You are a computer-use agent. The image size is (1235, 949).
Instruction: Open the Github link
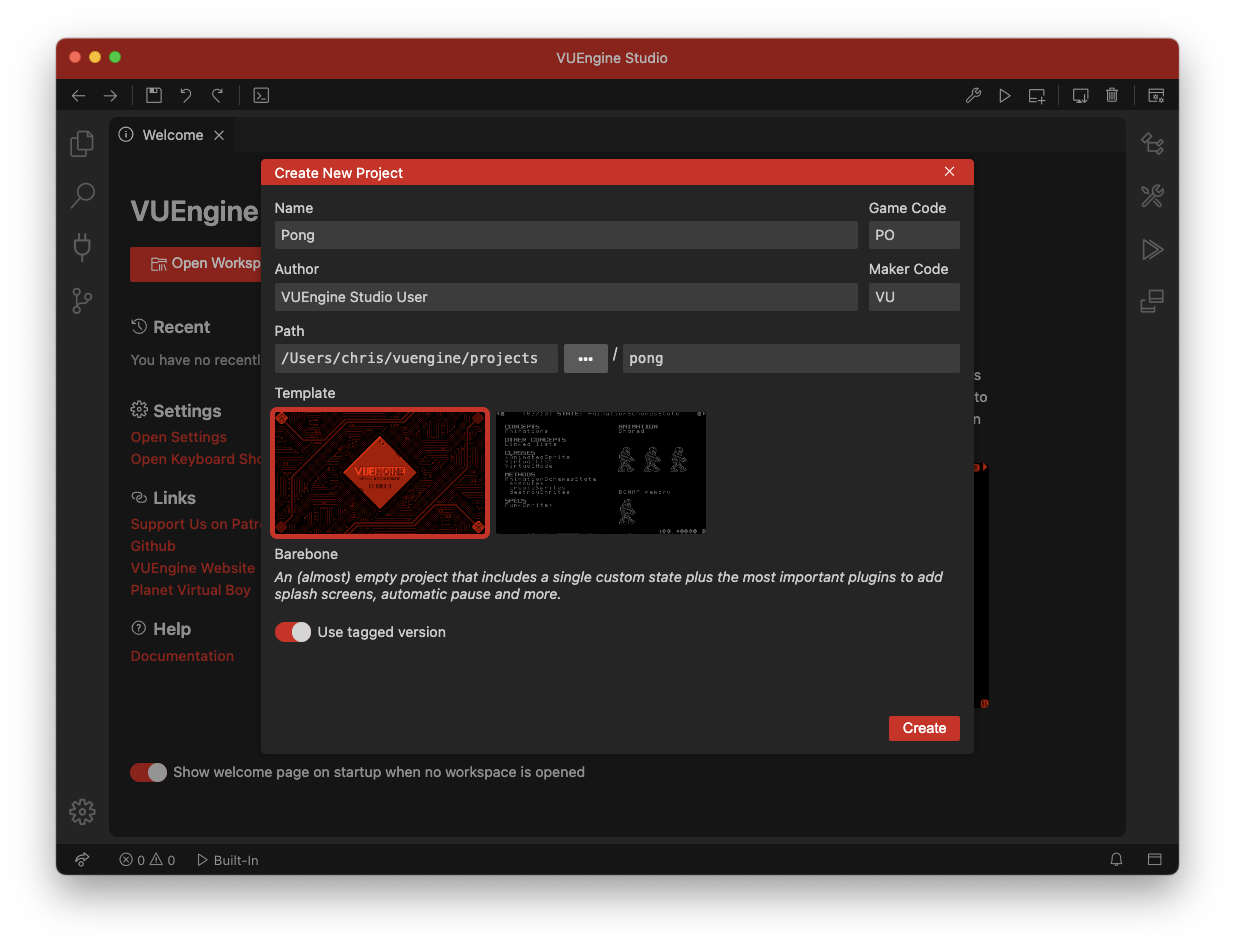click(153, 546)
